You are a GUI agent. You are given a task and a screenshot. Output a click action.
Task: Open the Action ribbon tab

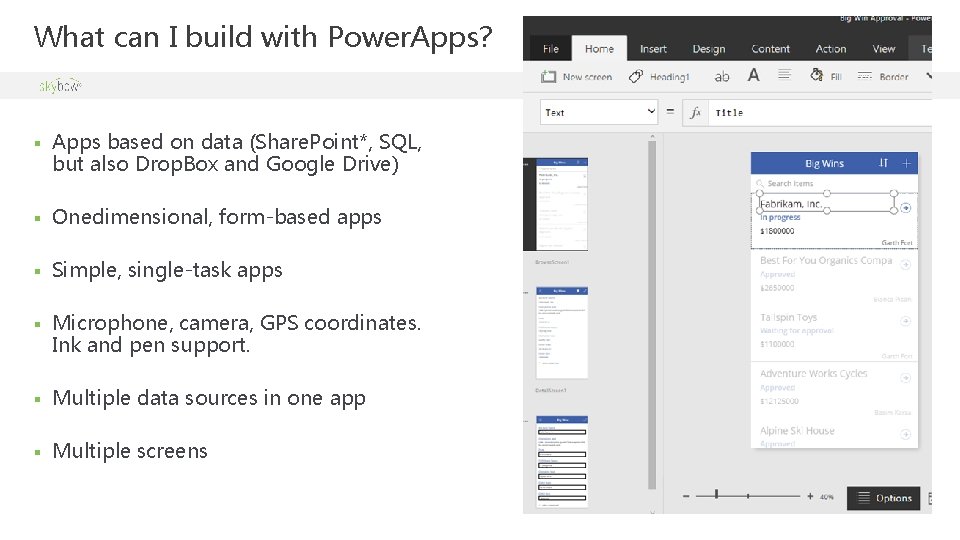coord(830,49)
